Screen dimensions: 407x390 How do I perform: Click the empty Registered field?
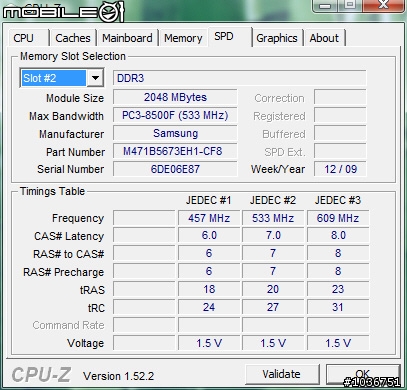(340, 115)
